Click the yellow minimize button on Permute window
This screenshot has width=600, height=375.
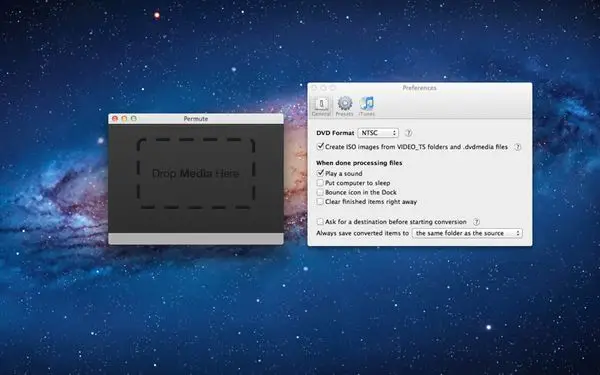click(x=124, y=119)
